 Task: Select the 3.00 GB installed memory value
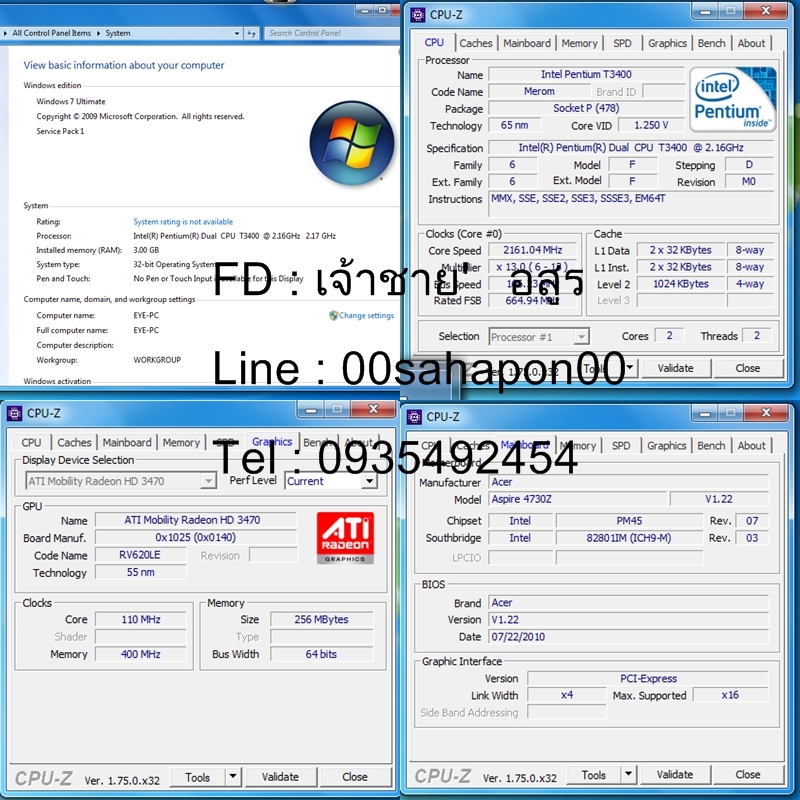click(146, 250)
